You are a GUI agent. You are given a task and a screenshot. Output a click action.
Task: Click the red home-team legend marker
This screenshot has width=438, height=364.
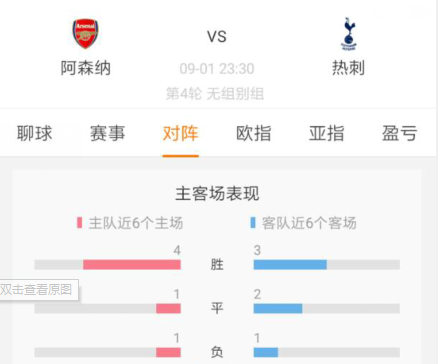[x=79, y=223]
